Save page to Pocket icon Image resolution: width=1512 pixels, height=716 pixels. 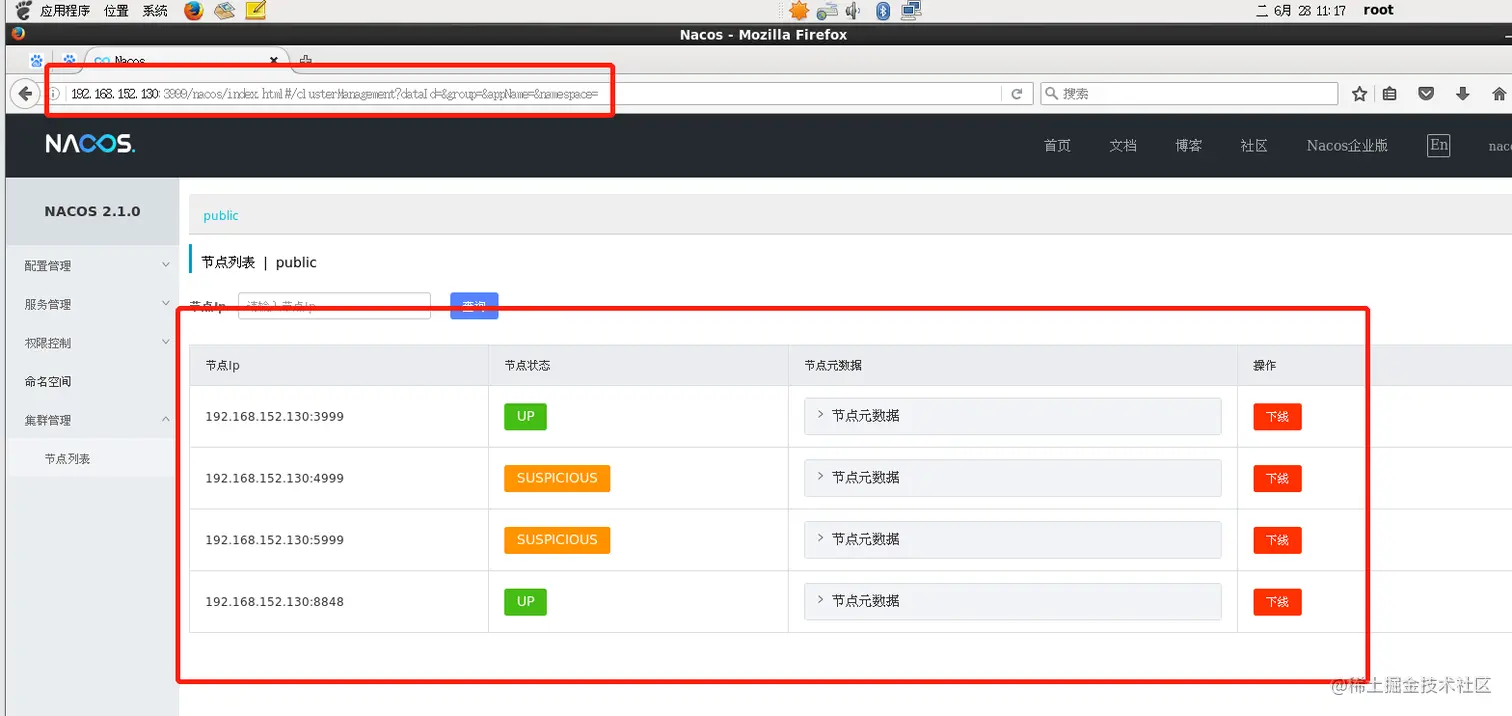pyautogui.click(x=1427, y=93)
